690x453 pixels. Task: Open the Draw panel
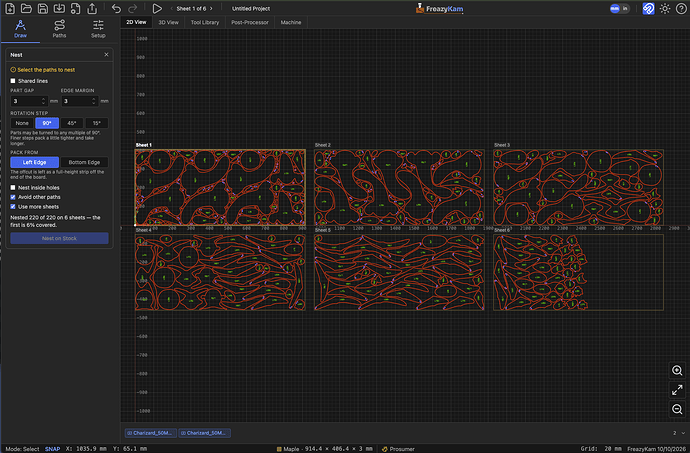coord(20,29)
